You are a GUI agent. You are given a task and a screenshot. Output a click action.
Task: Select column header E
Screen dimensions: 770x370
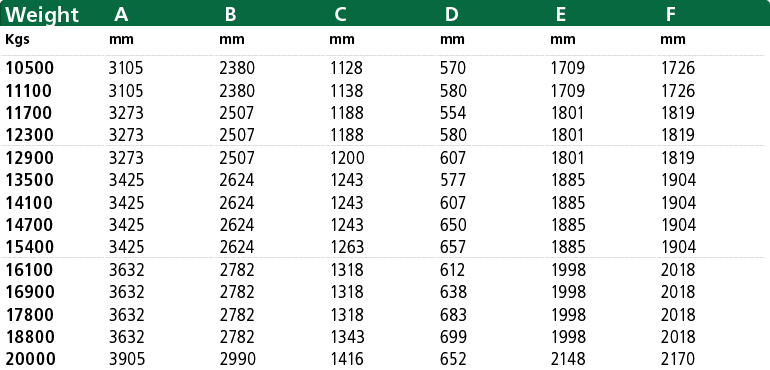coord(561,15)
